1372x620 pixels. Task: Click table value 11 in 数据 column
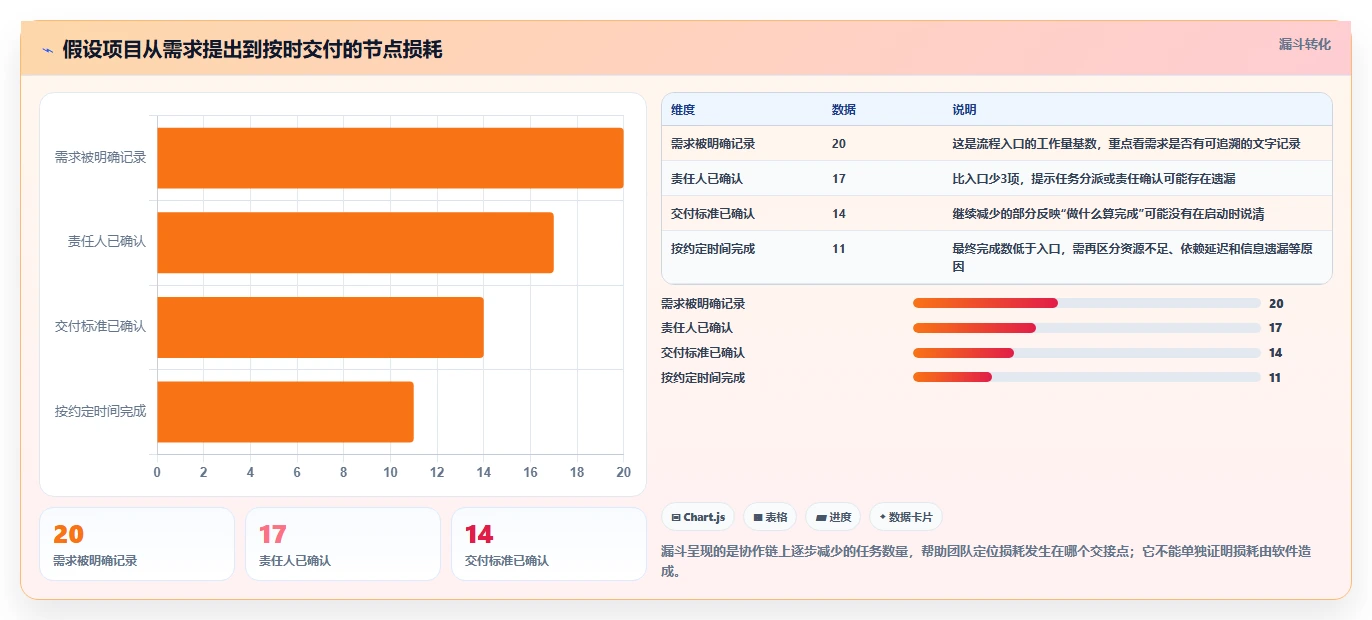tap(838, 249)
